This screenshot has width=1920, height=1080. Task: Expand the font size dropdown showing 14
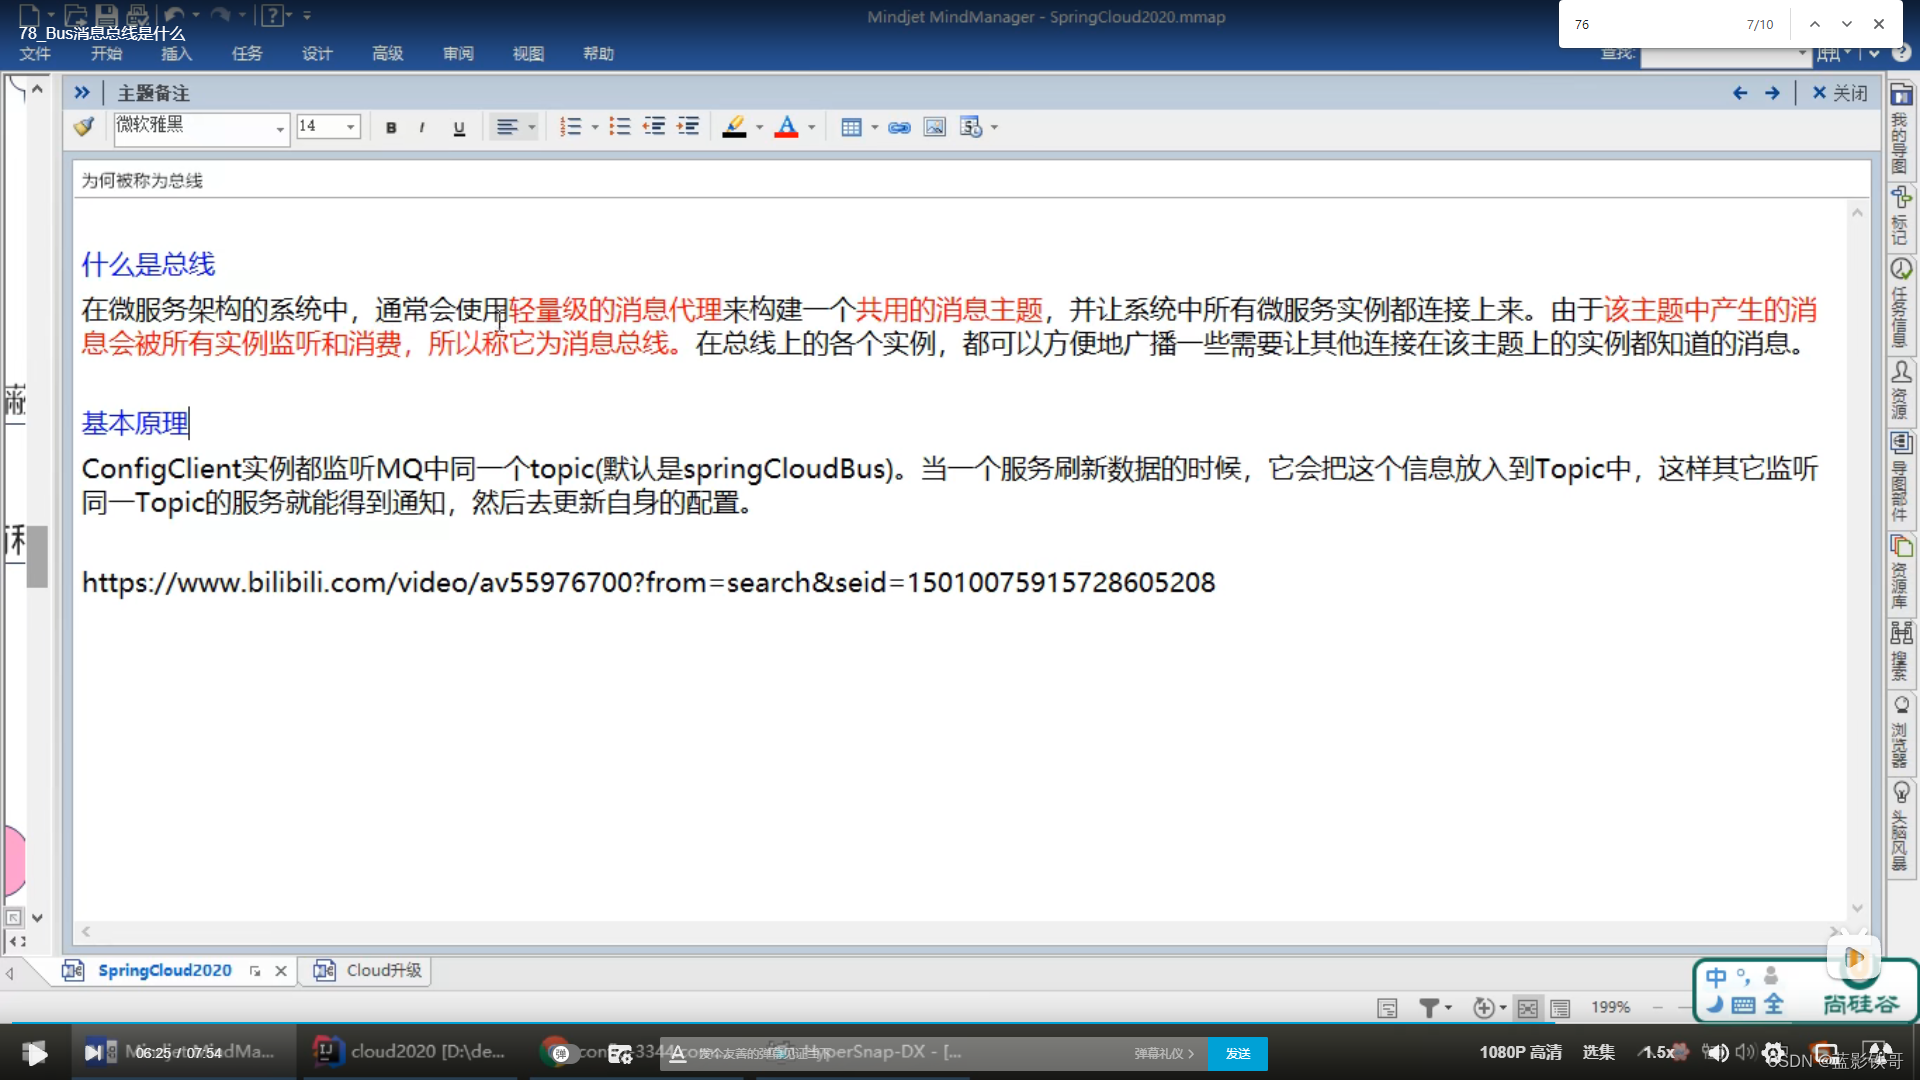point(351,125)
